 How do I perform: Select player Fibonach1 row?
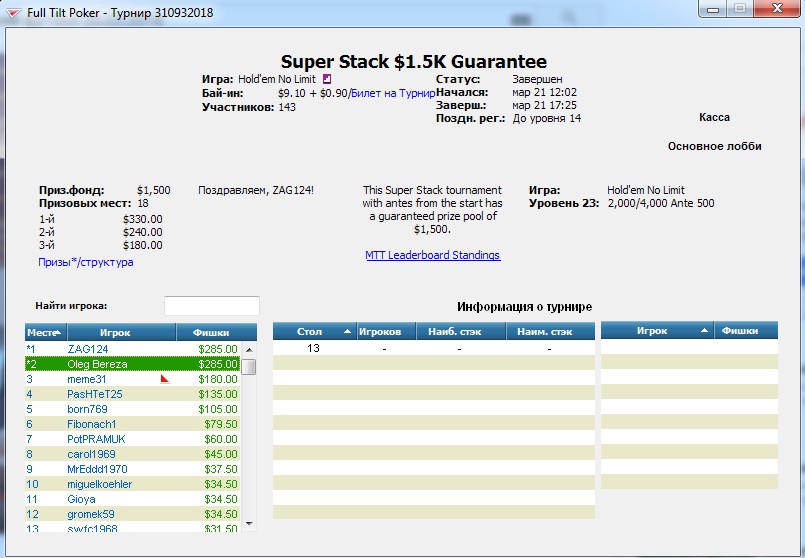click(x=132, y=424)
